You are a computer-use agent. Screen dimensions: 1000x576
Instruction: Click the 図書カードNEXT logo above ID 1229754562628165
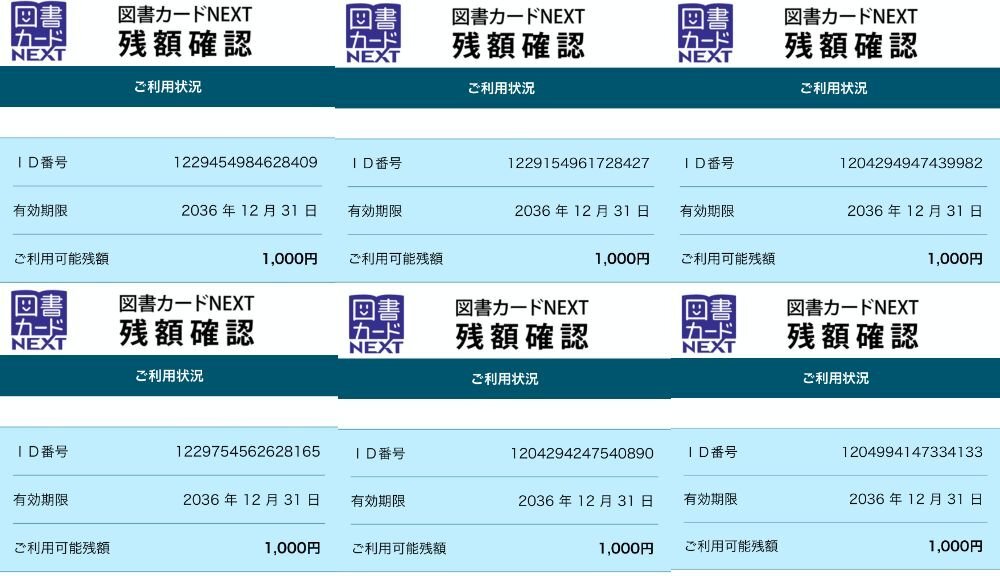39,320
